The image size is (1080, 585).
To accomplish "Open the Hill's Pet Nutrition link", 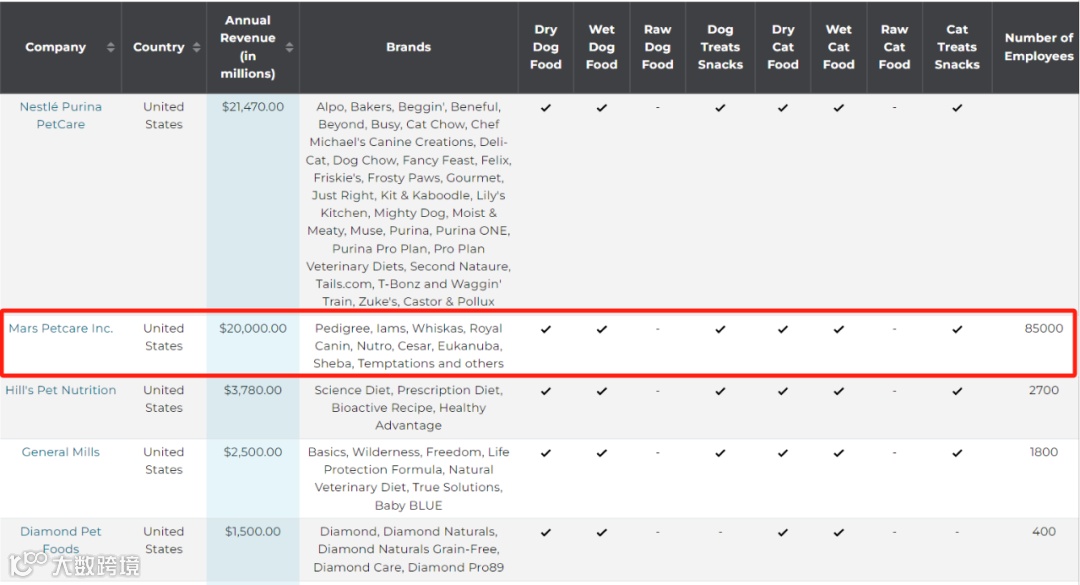I will (x=61, y=390).
